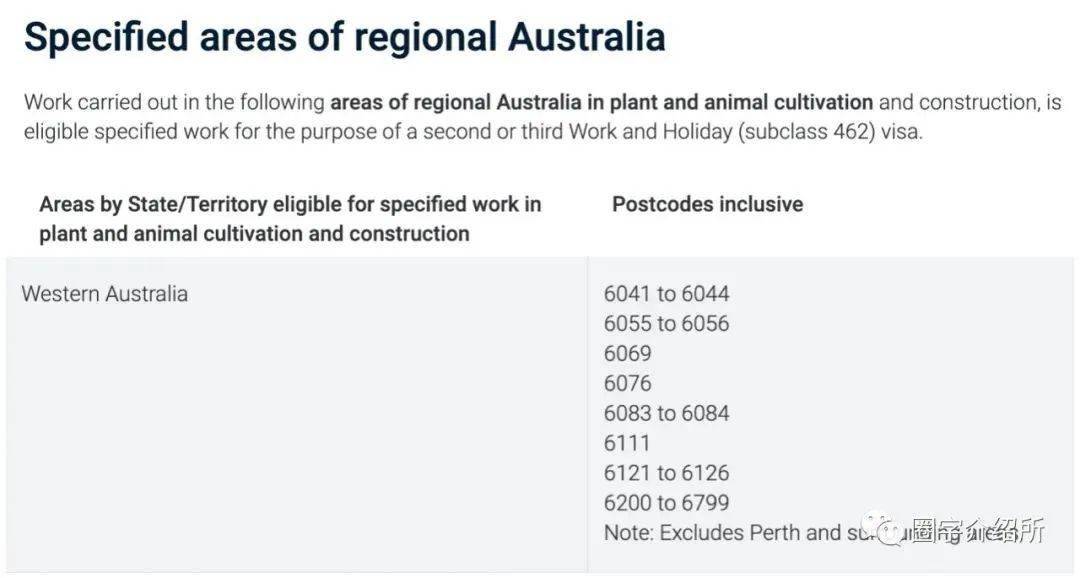Click "plant and animal cultivation and construction" header line

[x=254, y=234]
